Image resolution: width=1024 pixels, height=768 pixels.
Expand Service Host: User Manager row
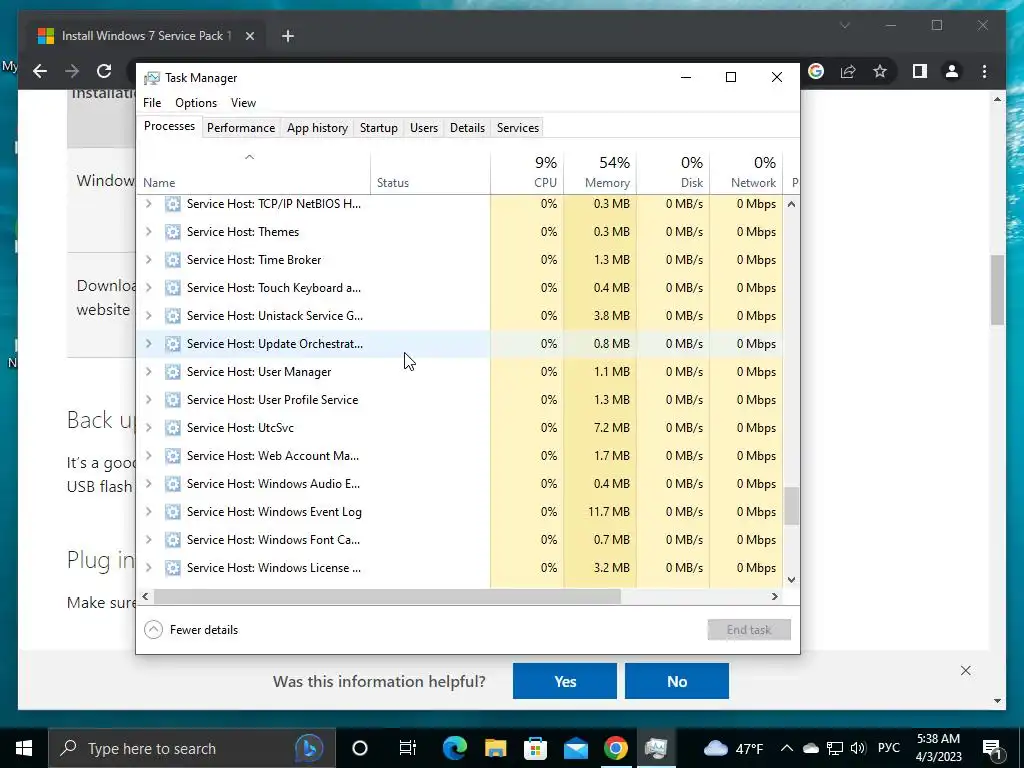click(x=149, y=372)
